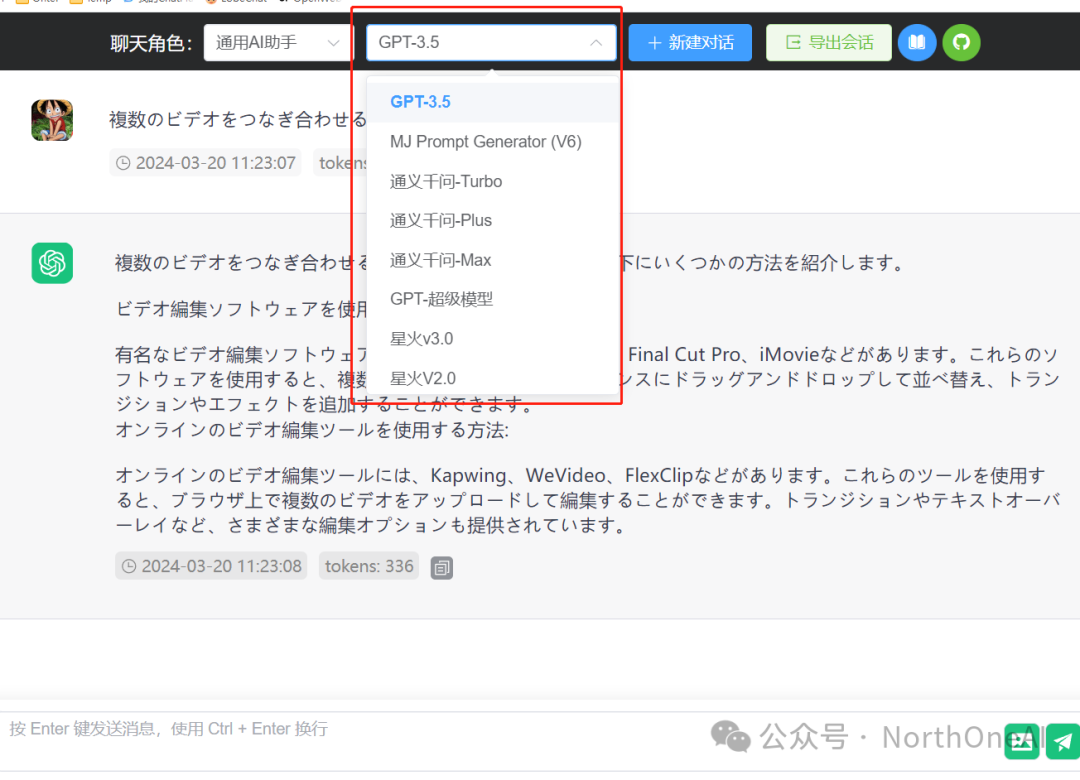Screen dimensions: 1080x780
Task: Choose 通义千问-Turbo model
Action: click(492, 181)
